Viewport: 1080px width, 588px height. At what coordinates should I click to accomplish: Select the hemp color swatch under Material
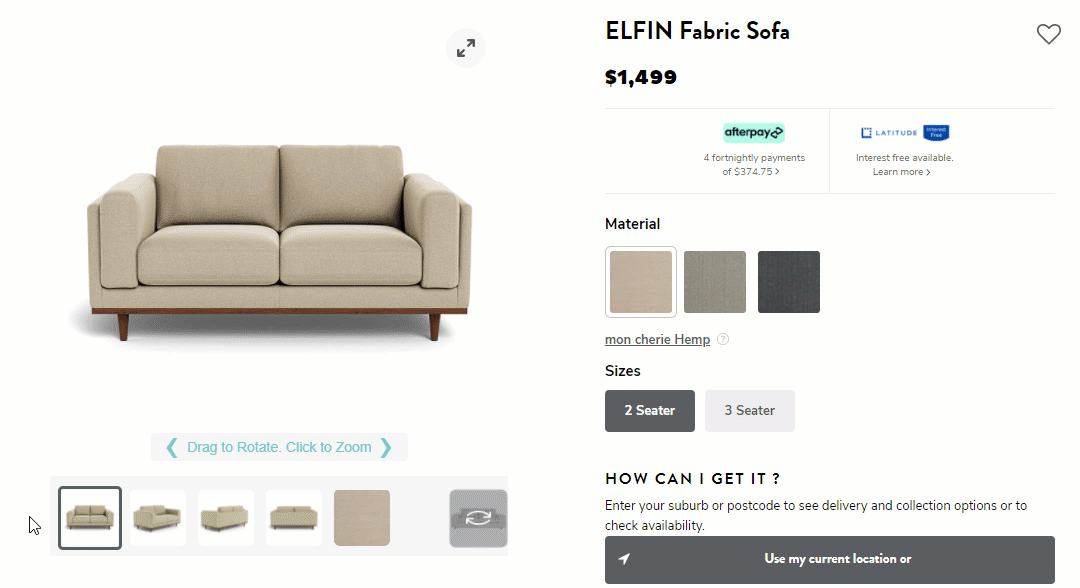[640, 281]
